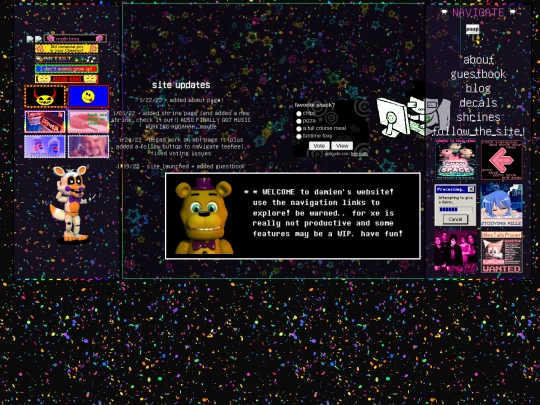The width and height of the screenshot is (540, 405).
Task: Click the 'site updates' heading
Action: (x=181, y=85)
